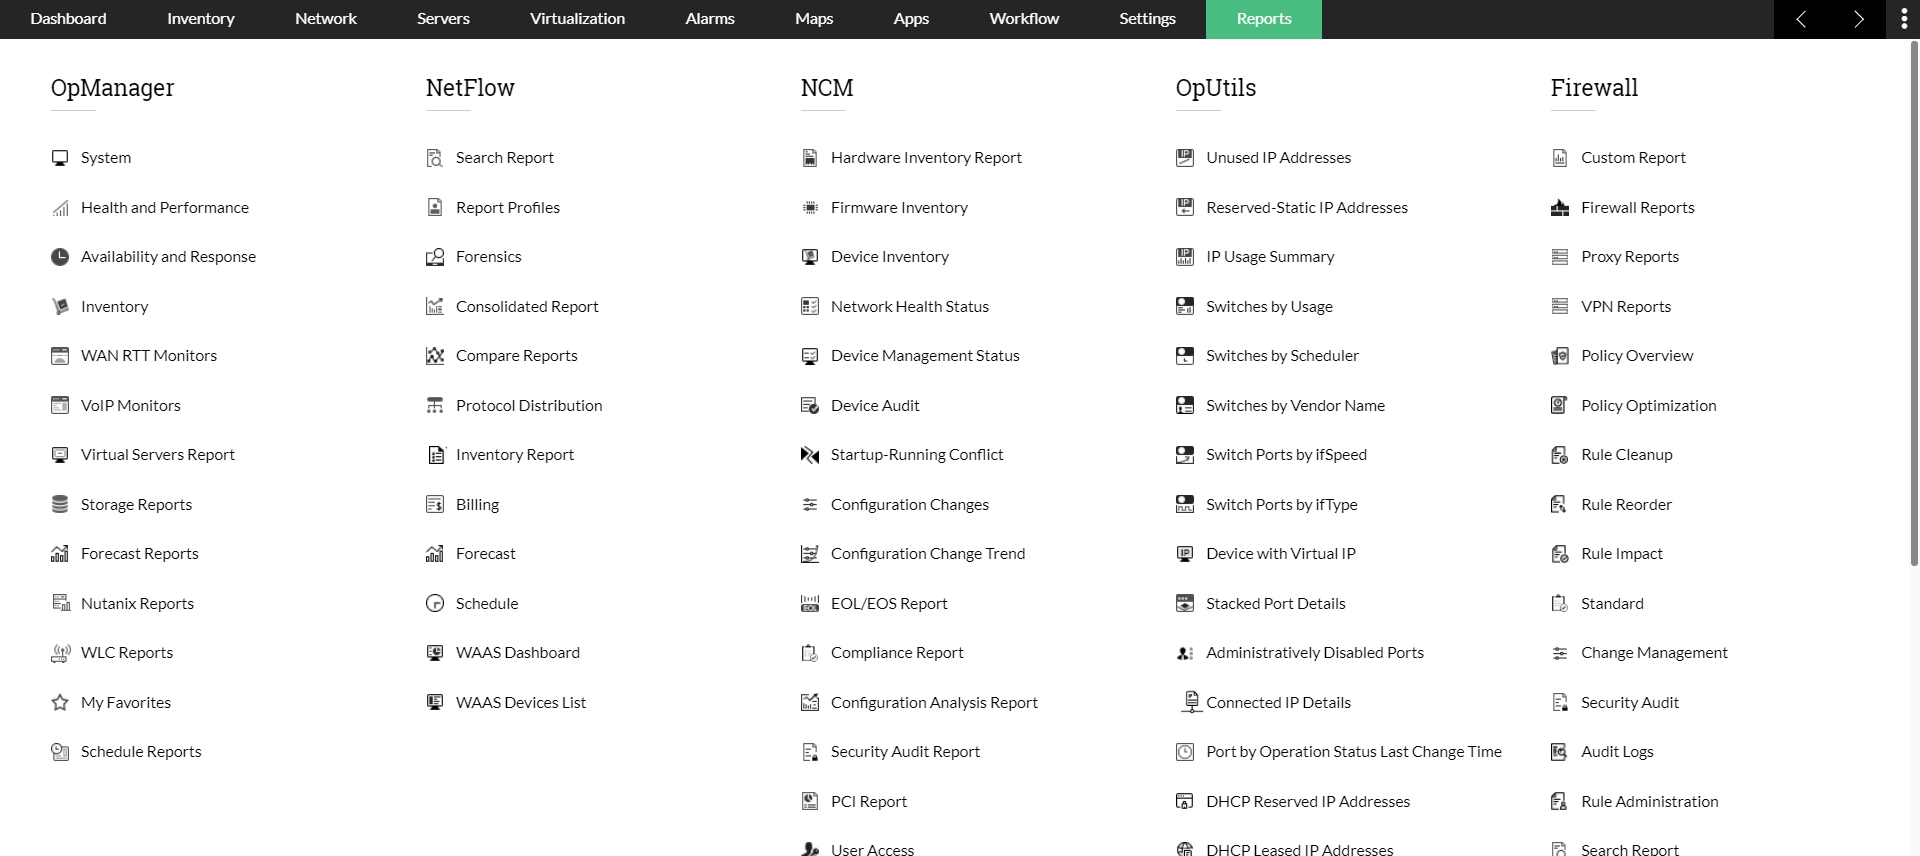Switch to the Inventory menu tab
The width and height of the screenshot is (1920, 856).
(201, 19)
